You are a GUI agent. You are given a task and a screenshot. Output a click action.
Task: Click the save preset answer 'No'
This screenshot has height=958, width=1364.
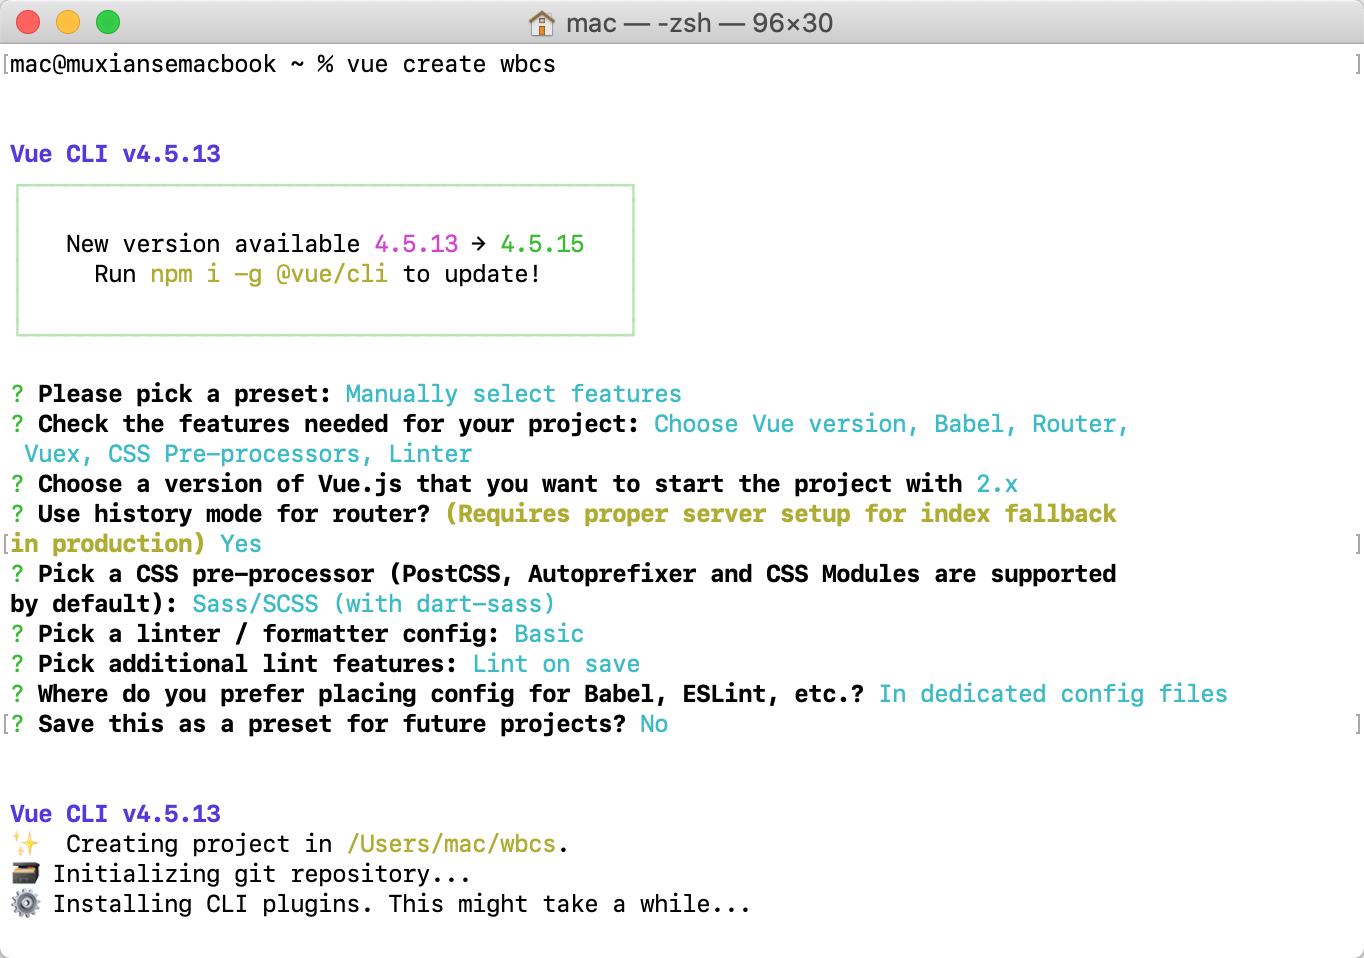[x=654, y=724]
